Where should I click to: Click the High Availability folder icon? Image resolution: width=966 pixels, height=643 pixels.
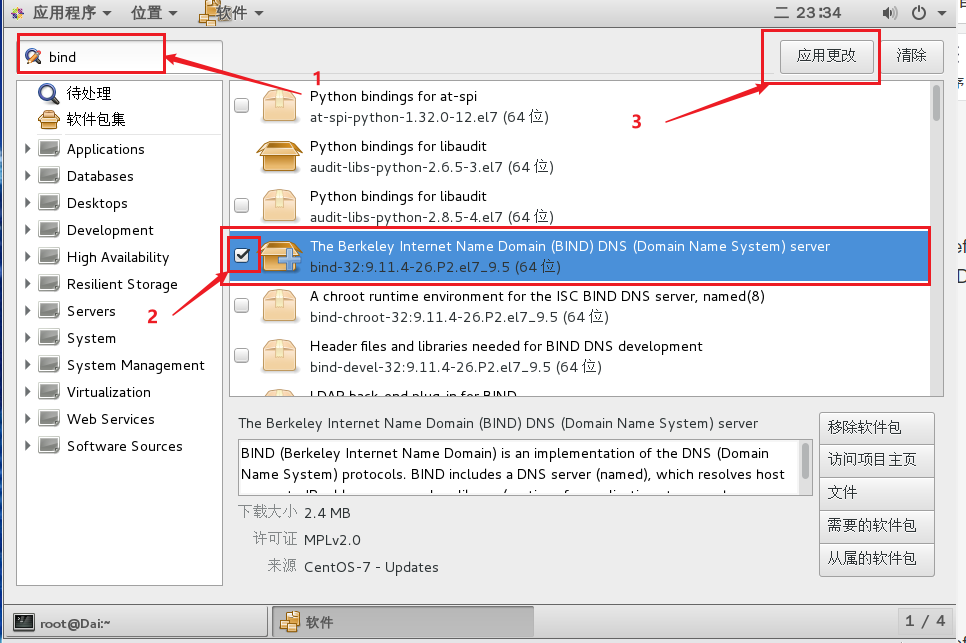click(x=49, y=257)
